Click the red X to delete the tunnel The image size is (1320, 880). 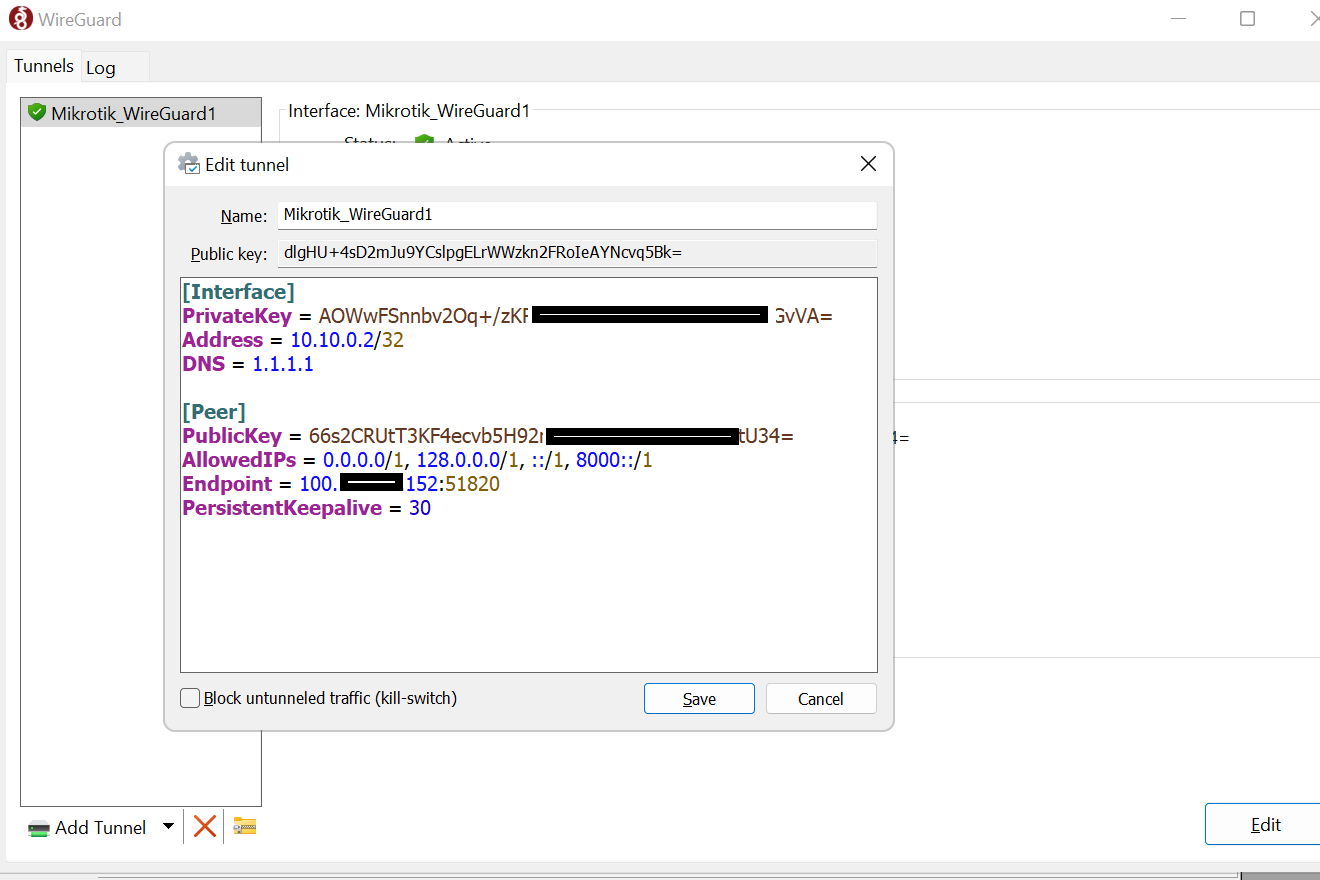point(204,826)
